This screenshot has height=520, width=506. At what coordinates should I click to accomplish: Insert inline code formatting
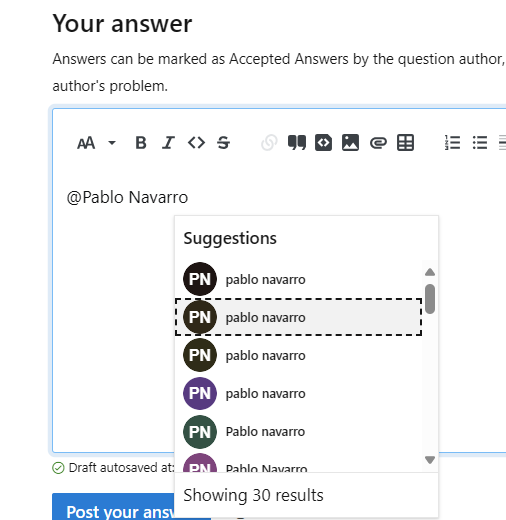[x=196, y=143]
